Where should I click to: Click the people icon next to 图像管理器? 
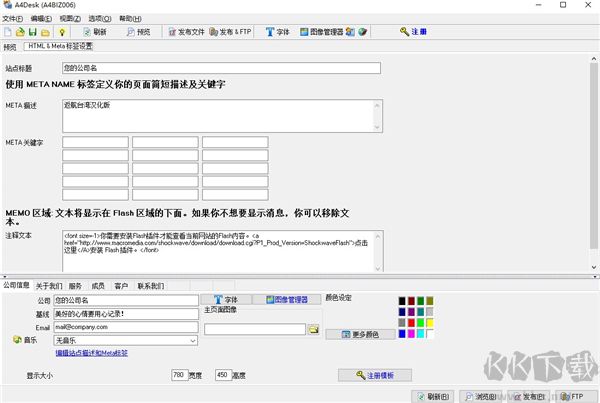pyautogui.click(x=350, y=32)
